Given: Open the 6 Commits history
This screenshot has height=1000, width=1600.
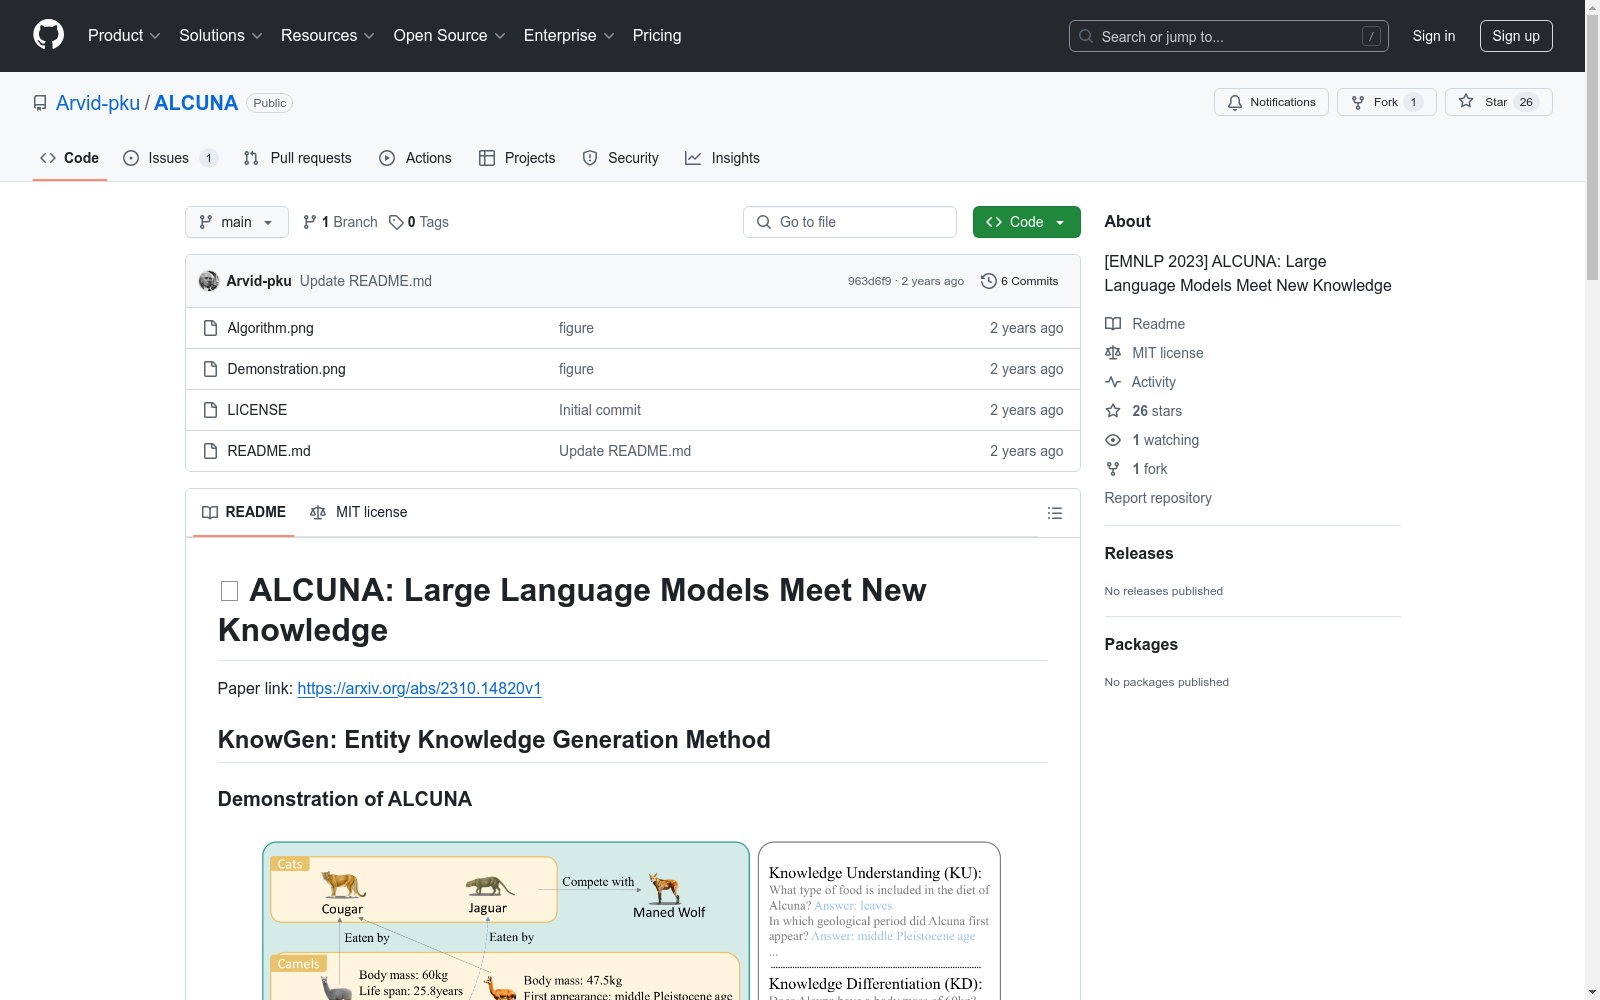Looking at the screenshot, I should click(x=1020, y=281).
